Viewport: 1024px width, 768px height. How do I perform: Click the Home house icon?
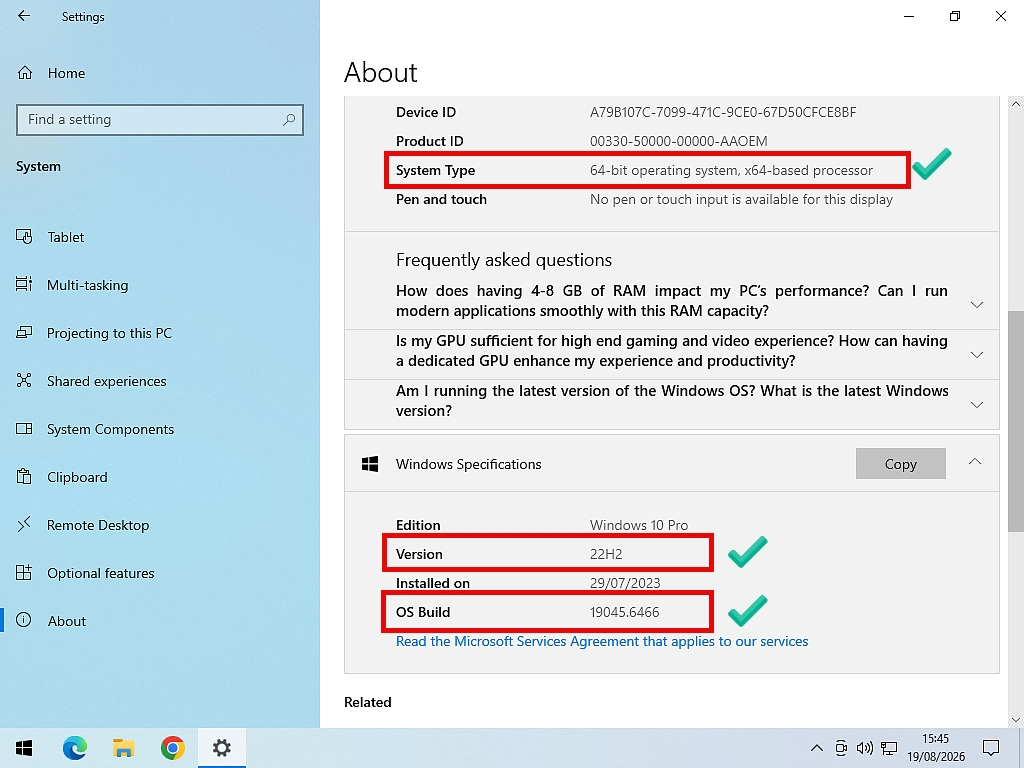point(25,72)
